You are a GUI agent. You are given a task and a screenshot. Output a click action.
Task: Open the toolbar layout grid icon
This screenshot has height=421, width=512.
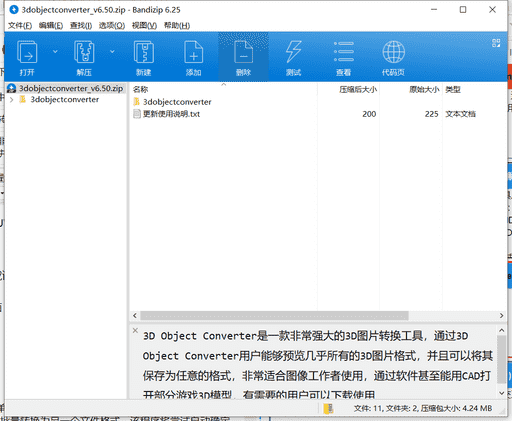pyautogui.click(x=496, y=43)
